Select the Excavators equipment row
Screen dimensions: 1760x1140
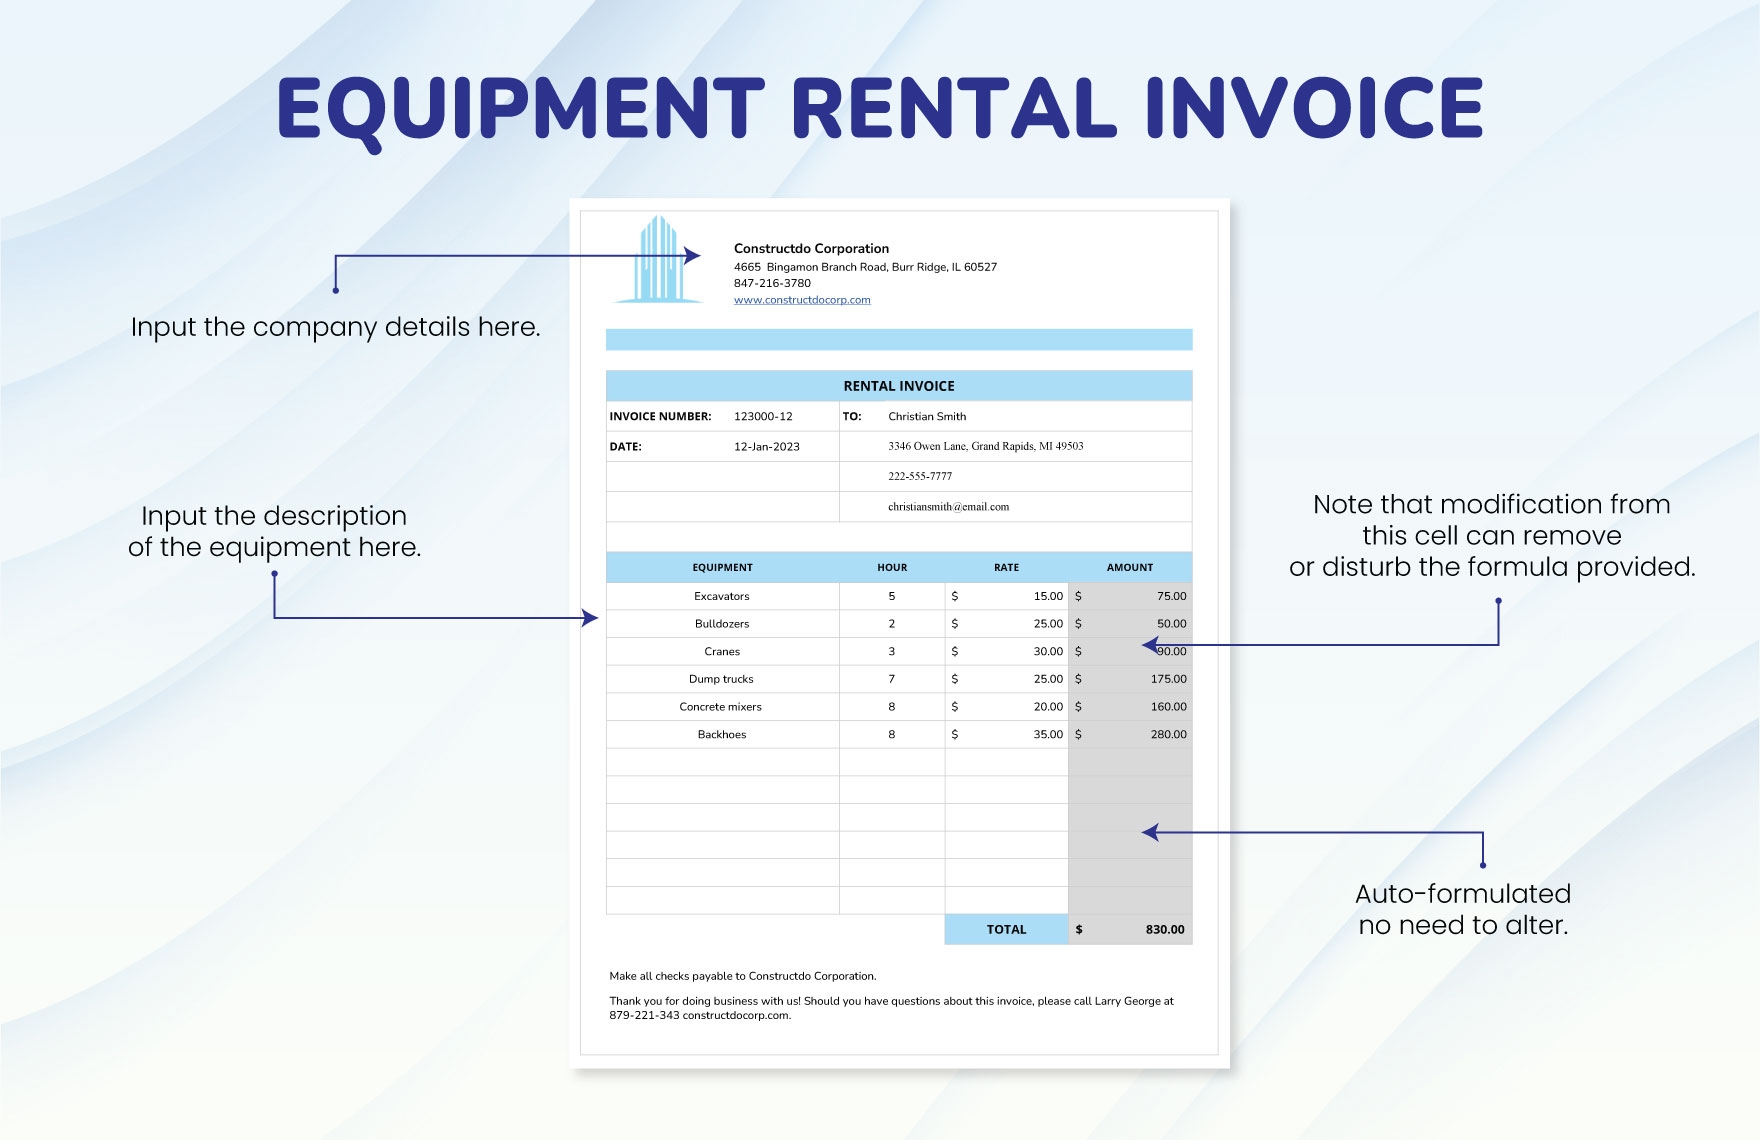(722, 595)
